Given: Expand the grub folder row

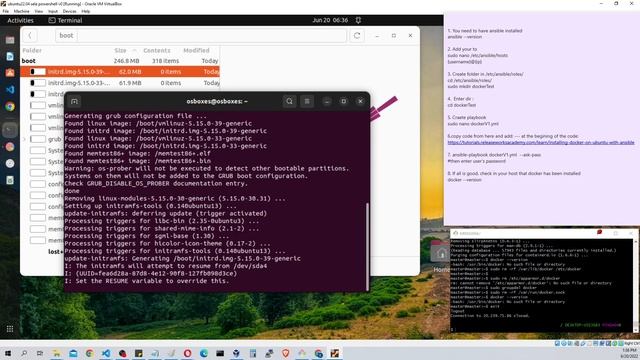Looking at the screenshot, I should coord(24,139).
